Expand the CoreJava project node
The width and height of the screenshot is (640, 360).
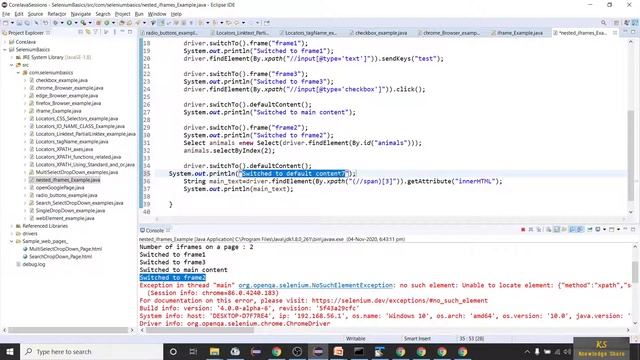coord(5,42)
